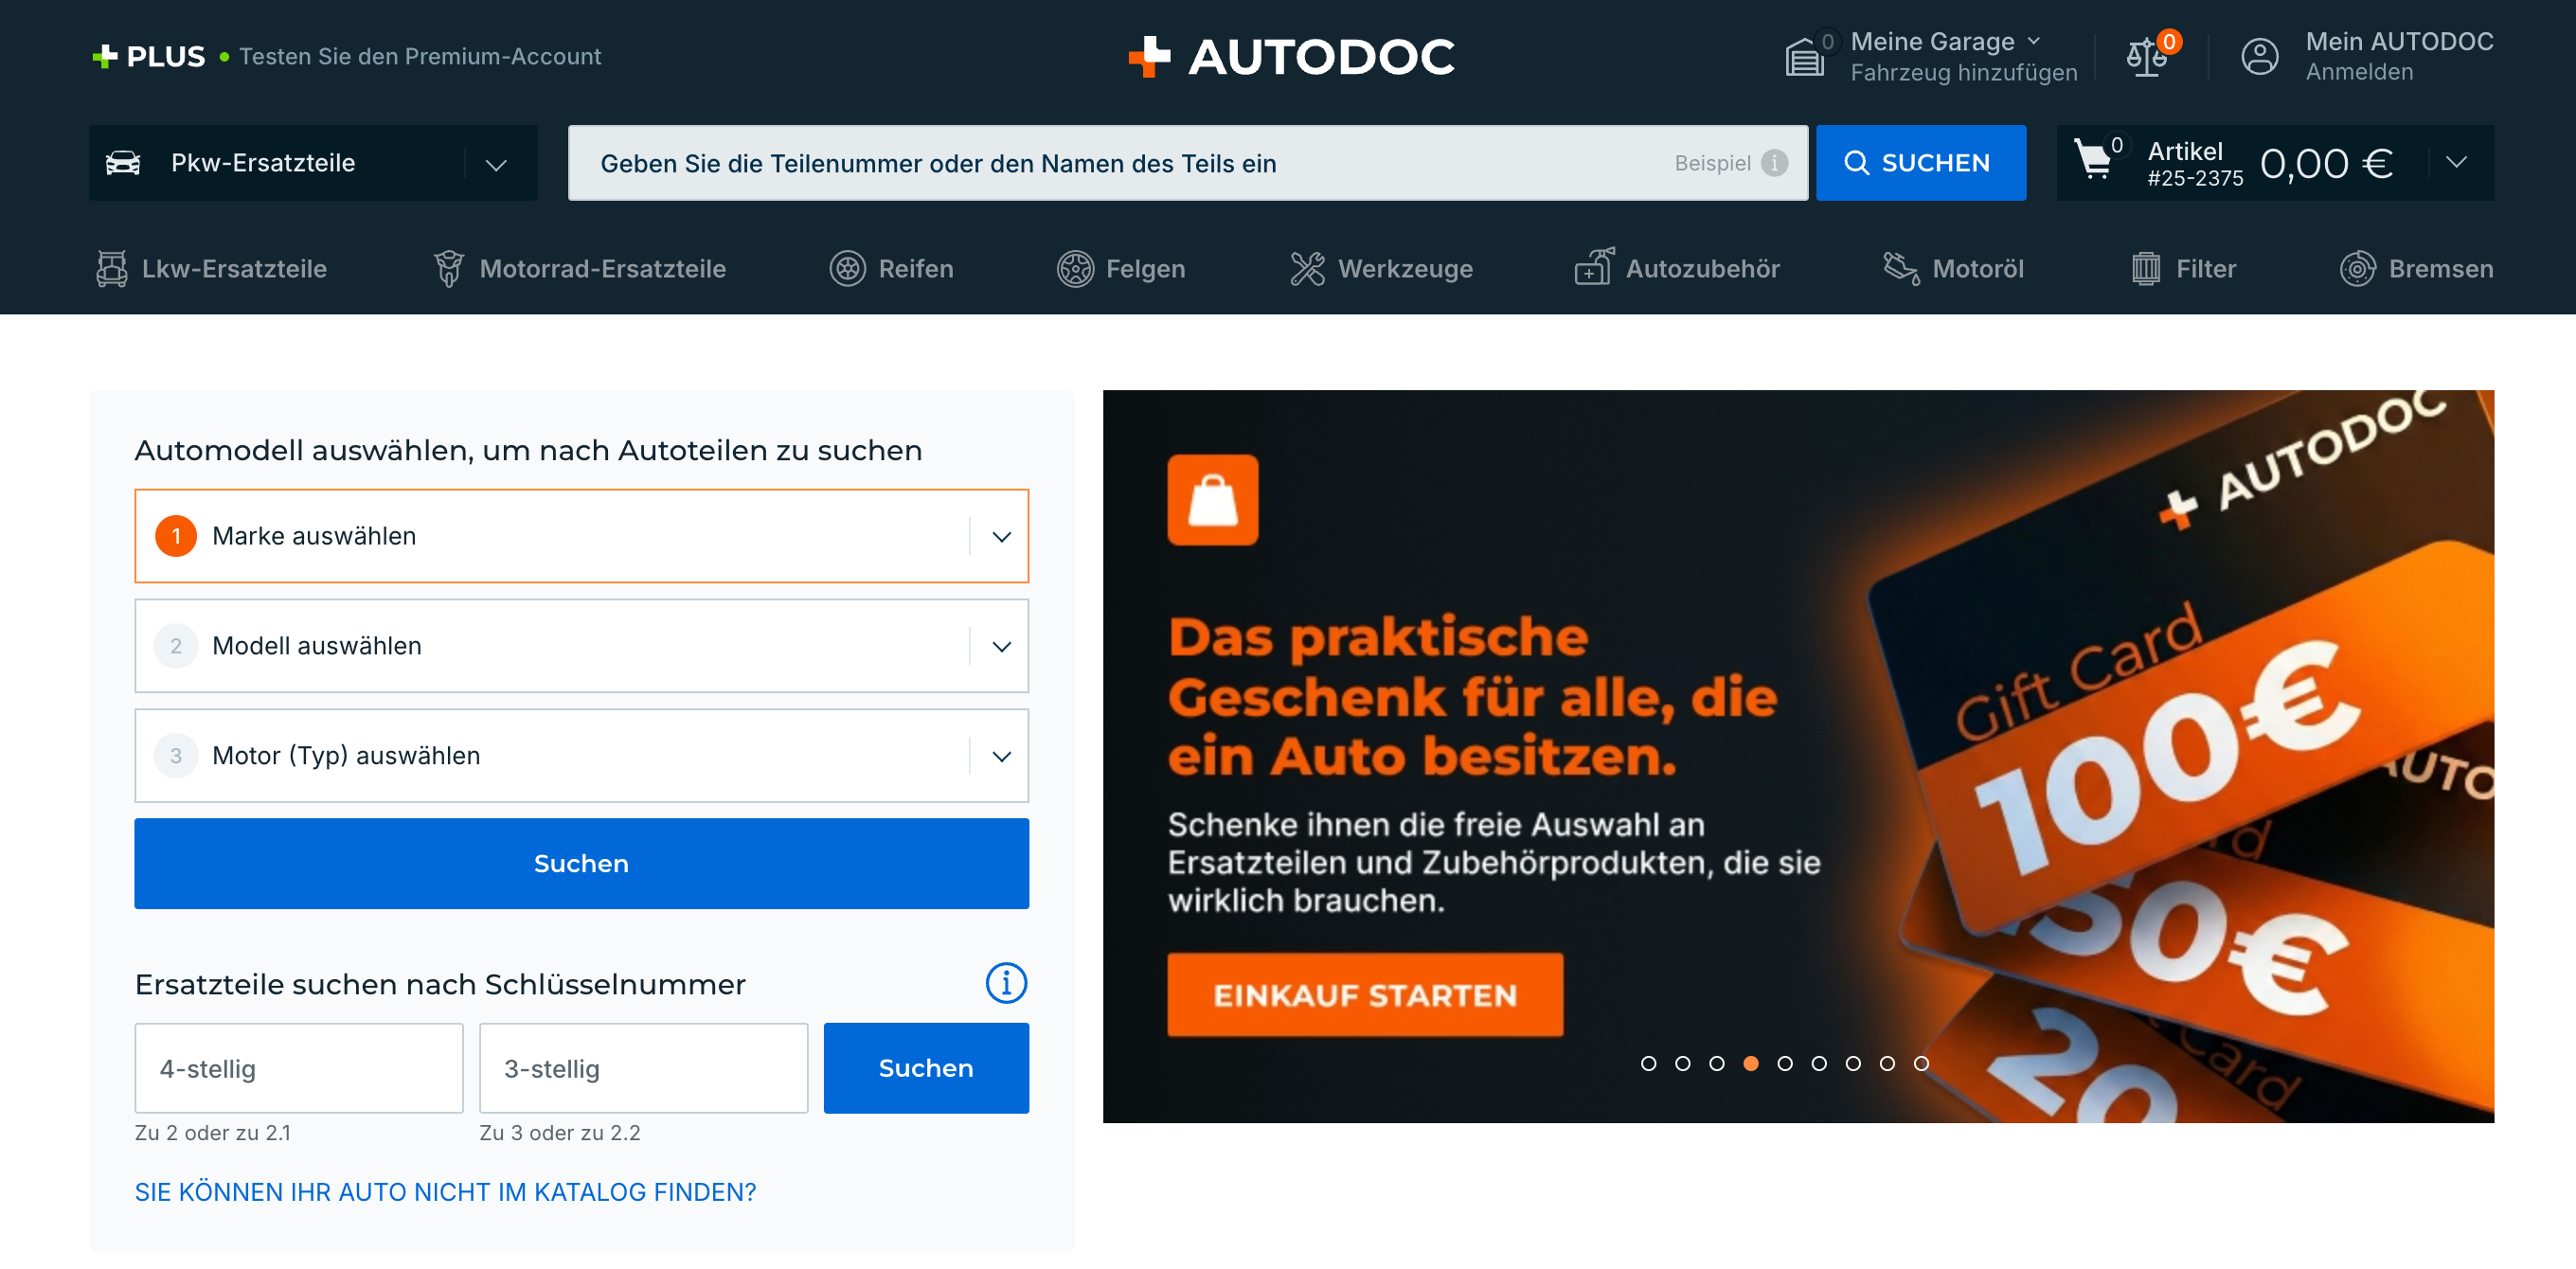The height and width of the screenshot is (1269, 2576).
Task: Click EINKAUF STARTEN banner button
Action: point(1364,994)
